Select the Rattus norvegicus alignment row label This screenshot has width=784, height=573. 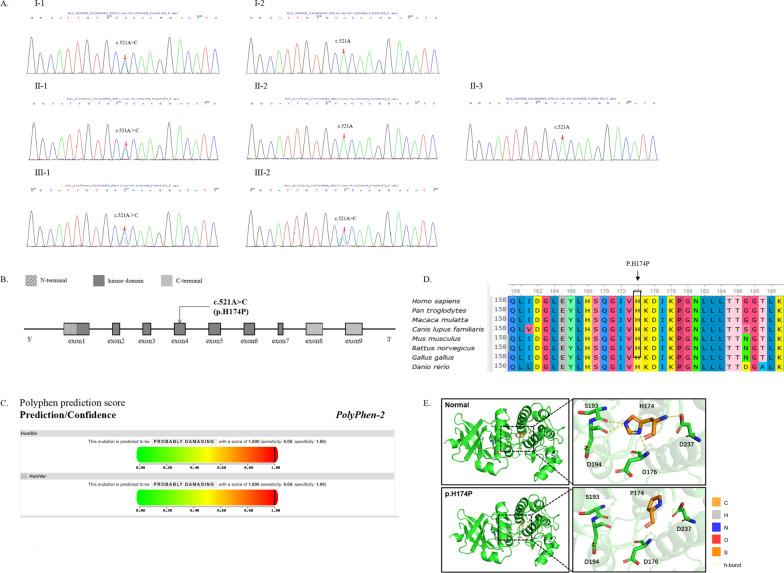coord(443,348)
